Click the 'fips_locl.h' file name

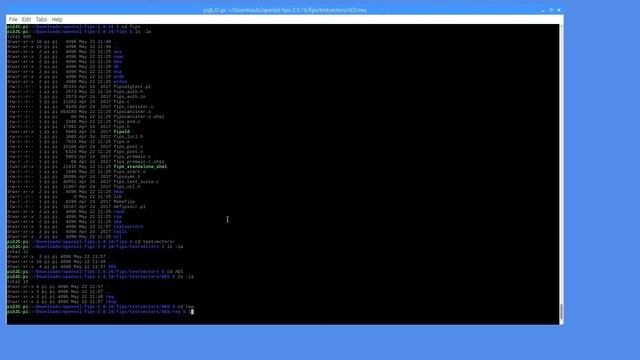[x=128, y=137]
